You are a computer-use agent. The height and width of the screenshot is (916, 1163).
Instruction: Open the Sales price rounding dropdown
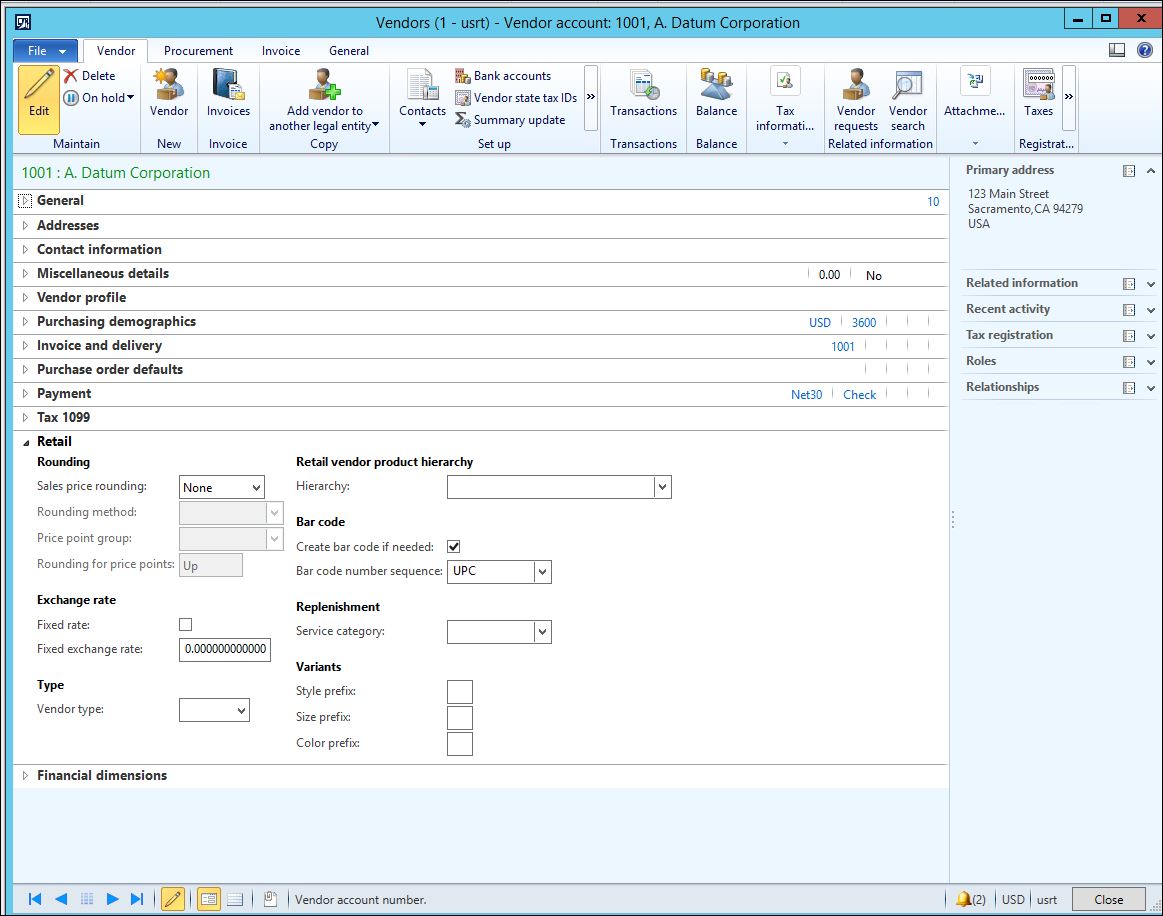coord(256,488)
